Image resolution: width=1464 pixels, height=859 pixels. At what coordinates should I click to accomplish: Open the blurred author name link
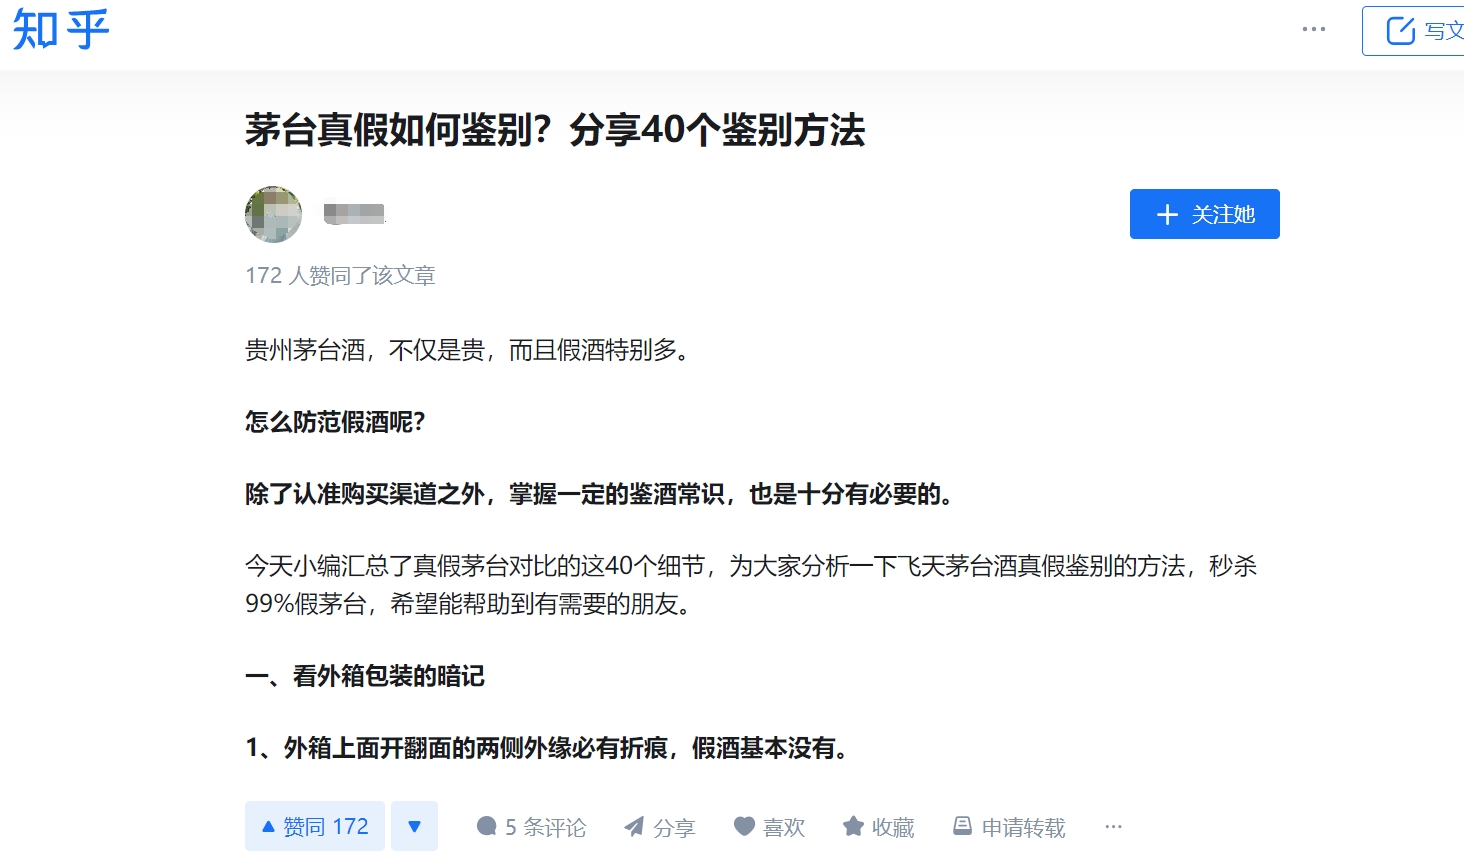click(354, 214)
